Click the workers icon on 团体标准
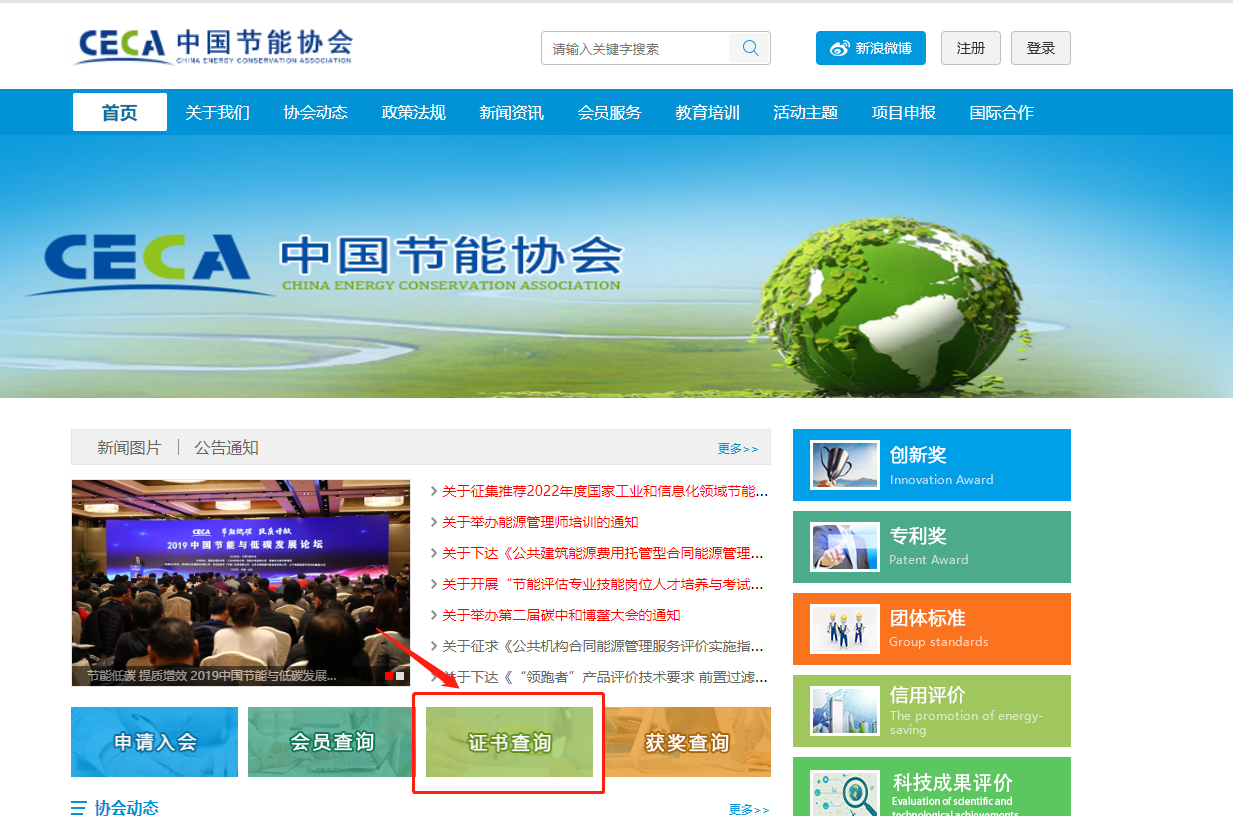1233x816 pixels. pyautogui.click(x=845, y=629)
